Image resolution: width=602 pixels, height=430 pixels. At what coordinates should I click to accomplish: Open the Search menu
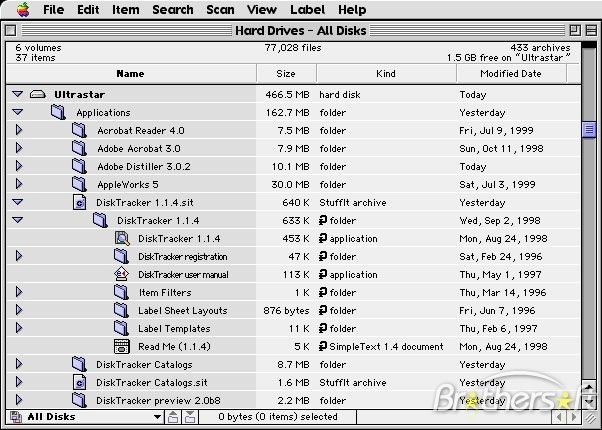173,10
